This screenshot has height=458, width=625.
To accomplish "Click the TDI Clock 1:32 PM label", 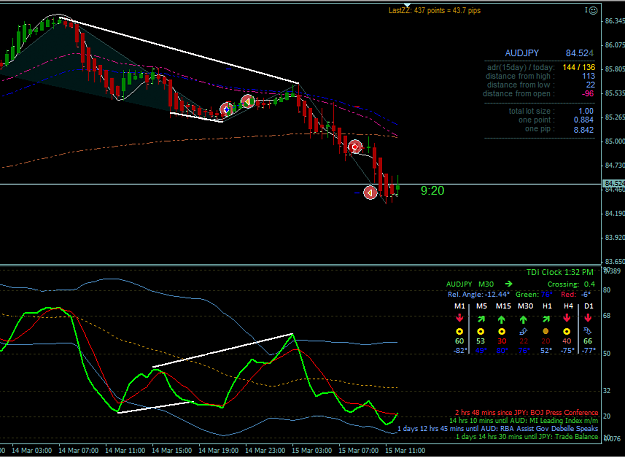I will click(x=560, y=272).
